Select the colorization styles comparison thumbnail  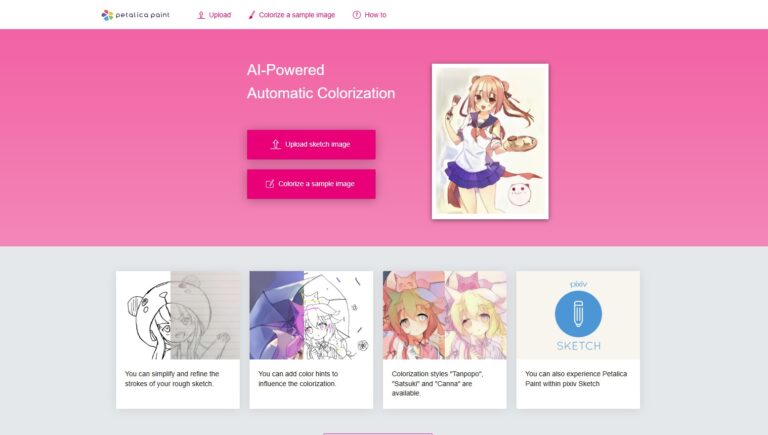[444, 314]
